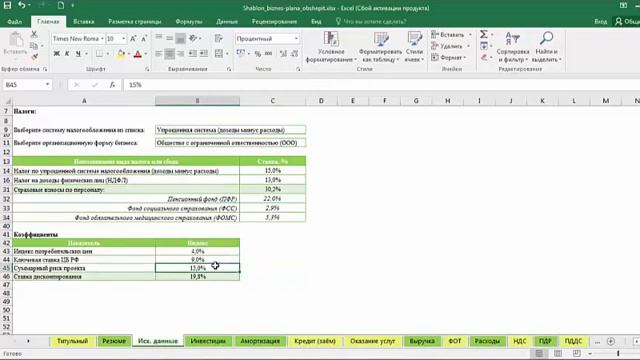Apply the red font color A
The height and width of the screenshot is (360, 640).
pyautogui.click(x=138, y=53)
